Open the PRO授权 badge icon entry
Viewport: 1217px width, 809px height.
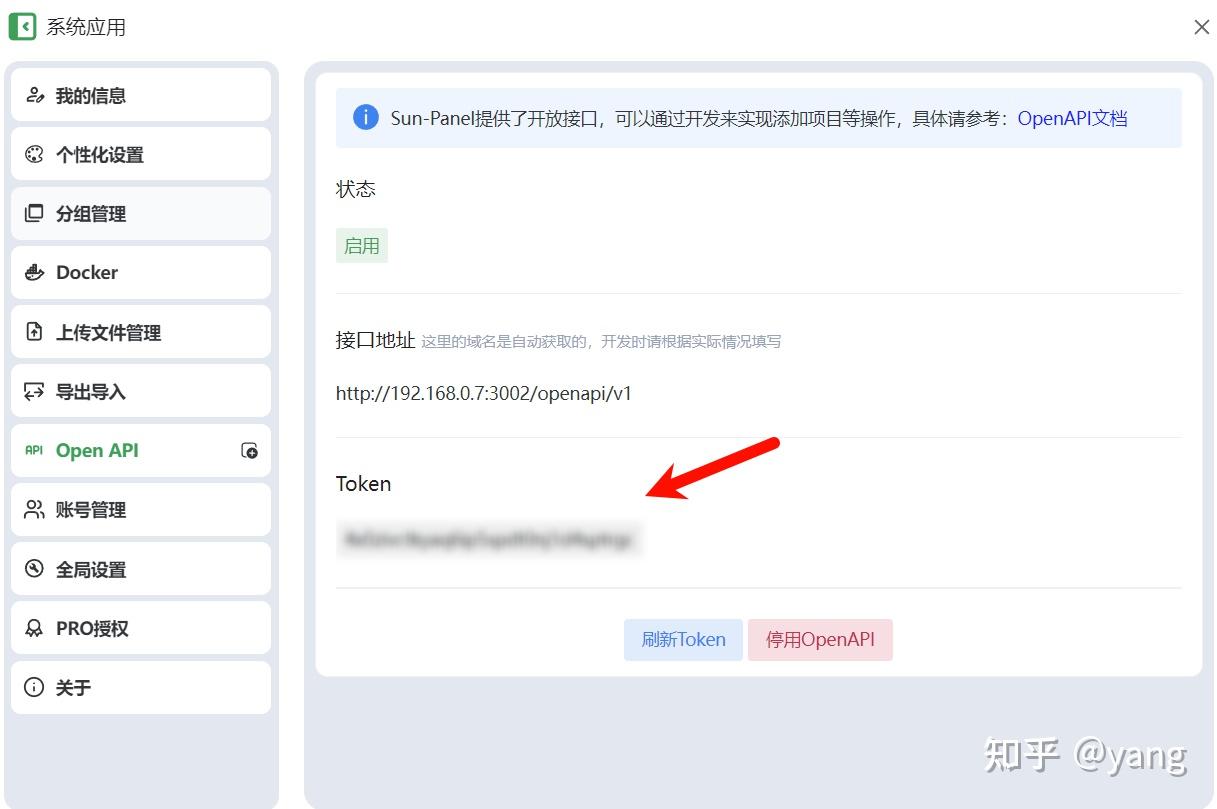pyautogui.click(x=35, y=629)
